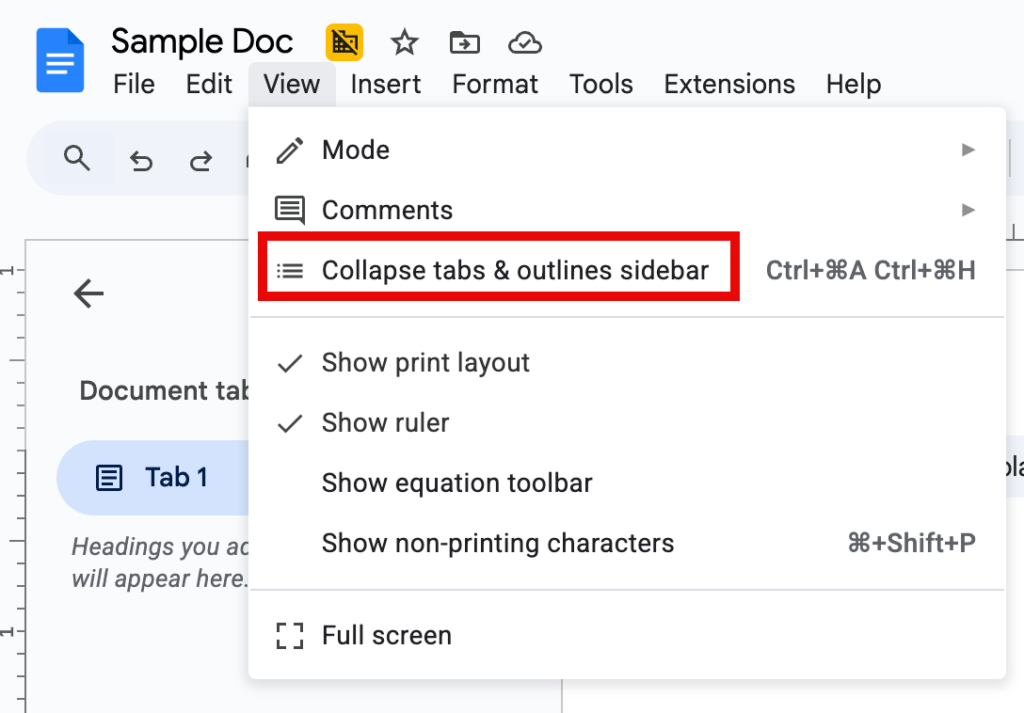
Task: Click the search magnifier in toolbar
Action: (x=77, y=158)
